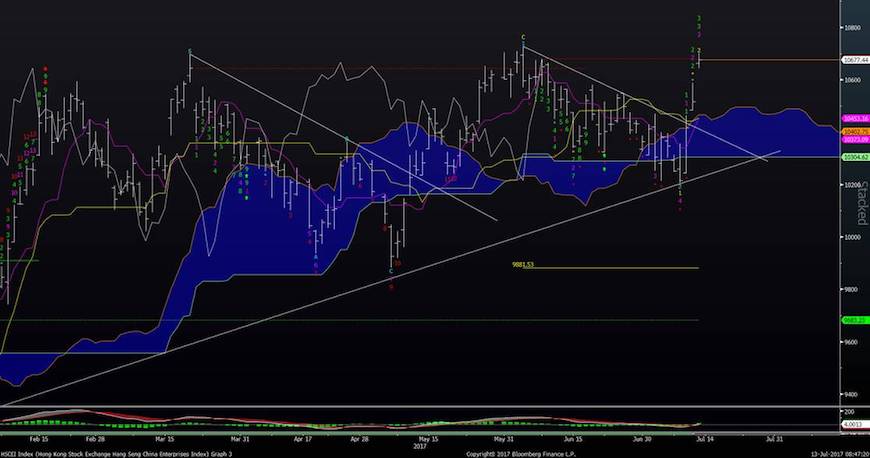Click the orange 10402.75 axis label
Image resolution: width=870 pixels, height=458 pixels.
click(x=853, y=131)
